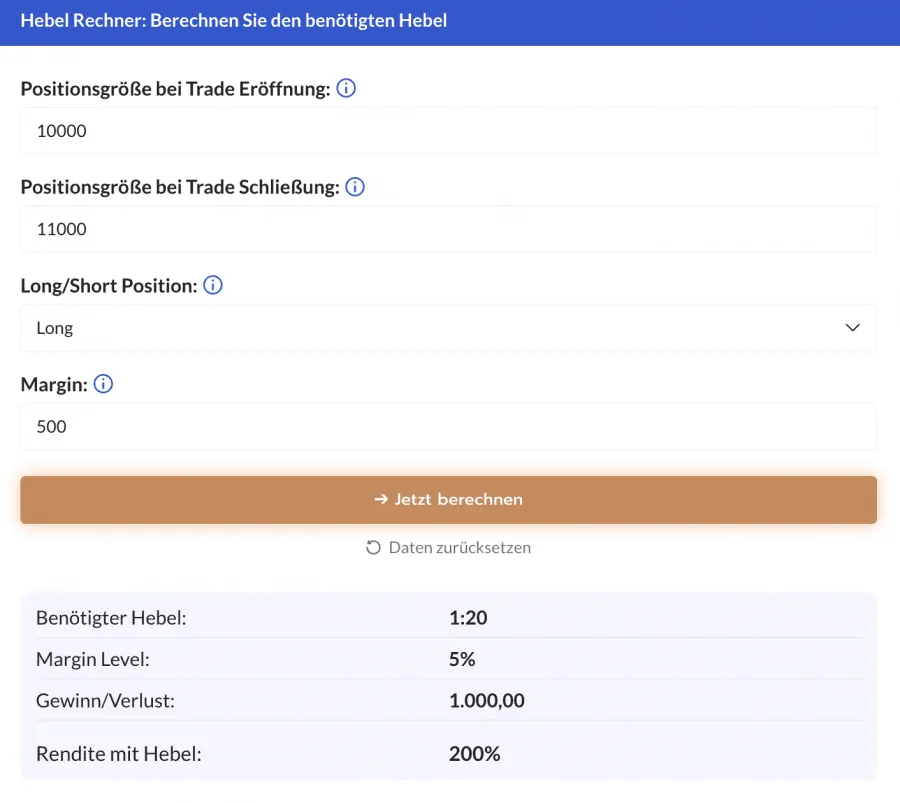Click the Hebel Rechner header title
This screenshot has height=803, width=900.
234,21
